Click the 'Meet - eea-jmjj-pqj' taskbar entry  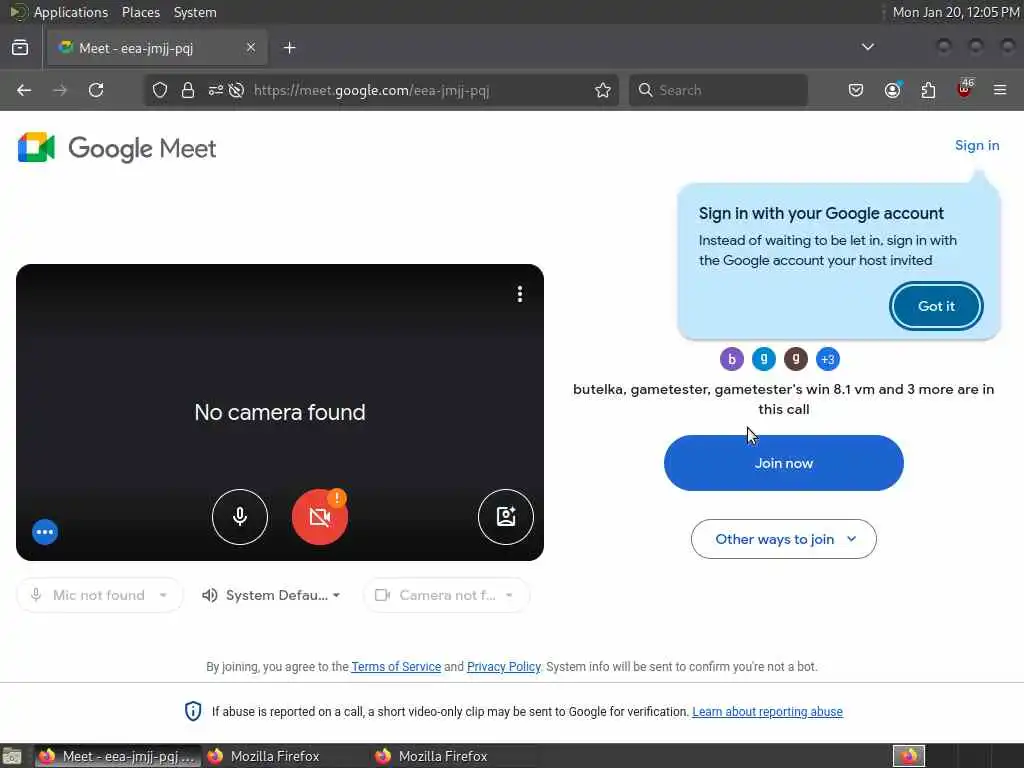tap(118, 756)
